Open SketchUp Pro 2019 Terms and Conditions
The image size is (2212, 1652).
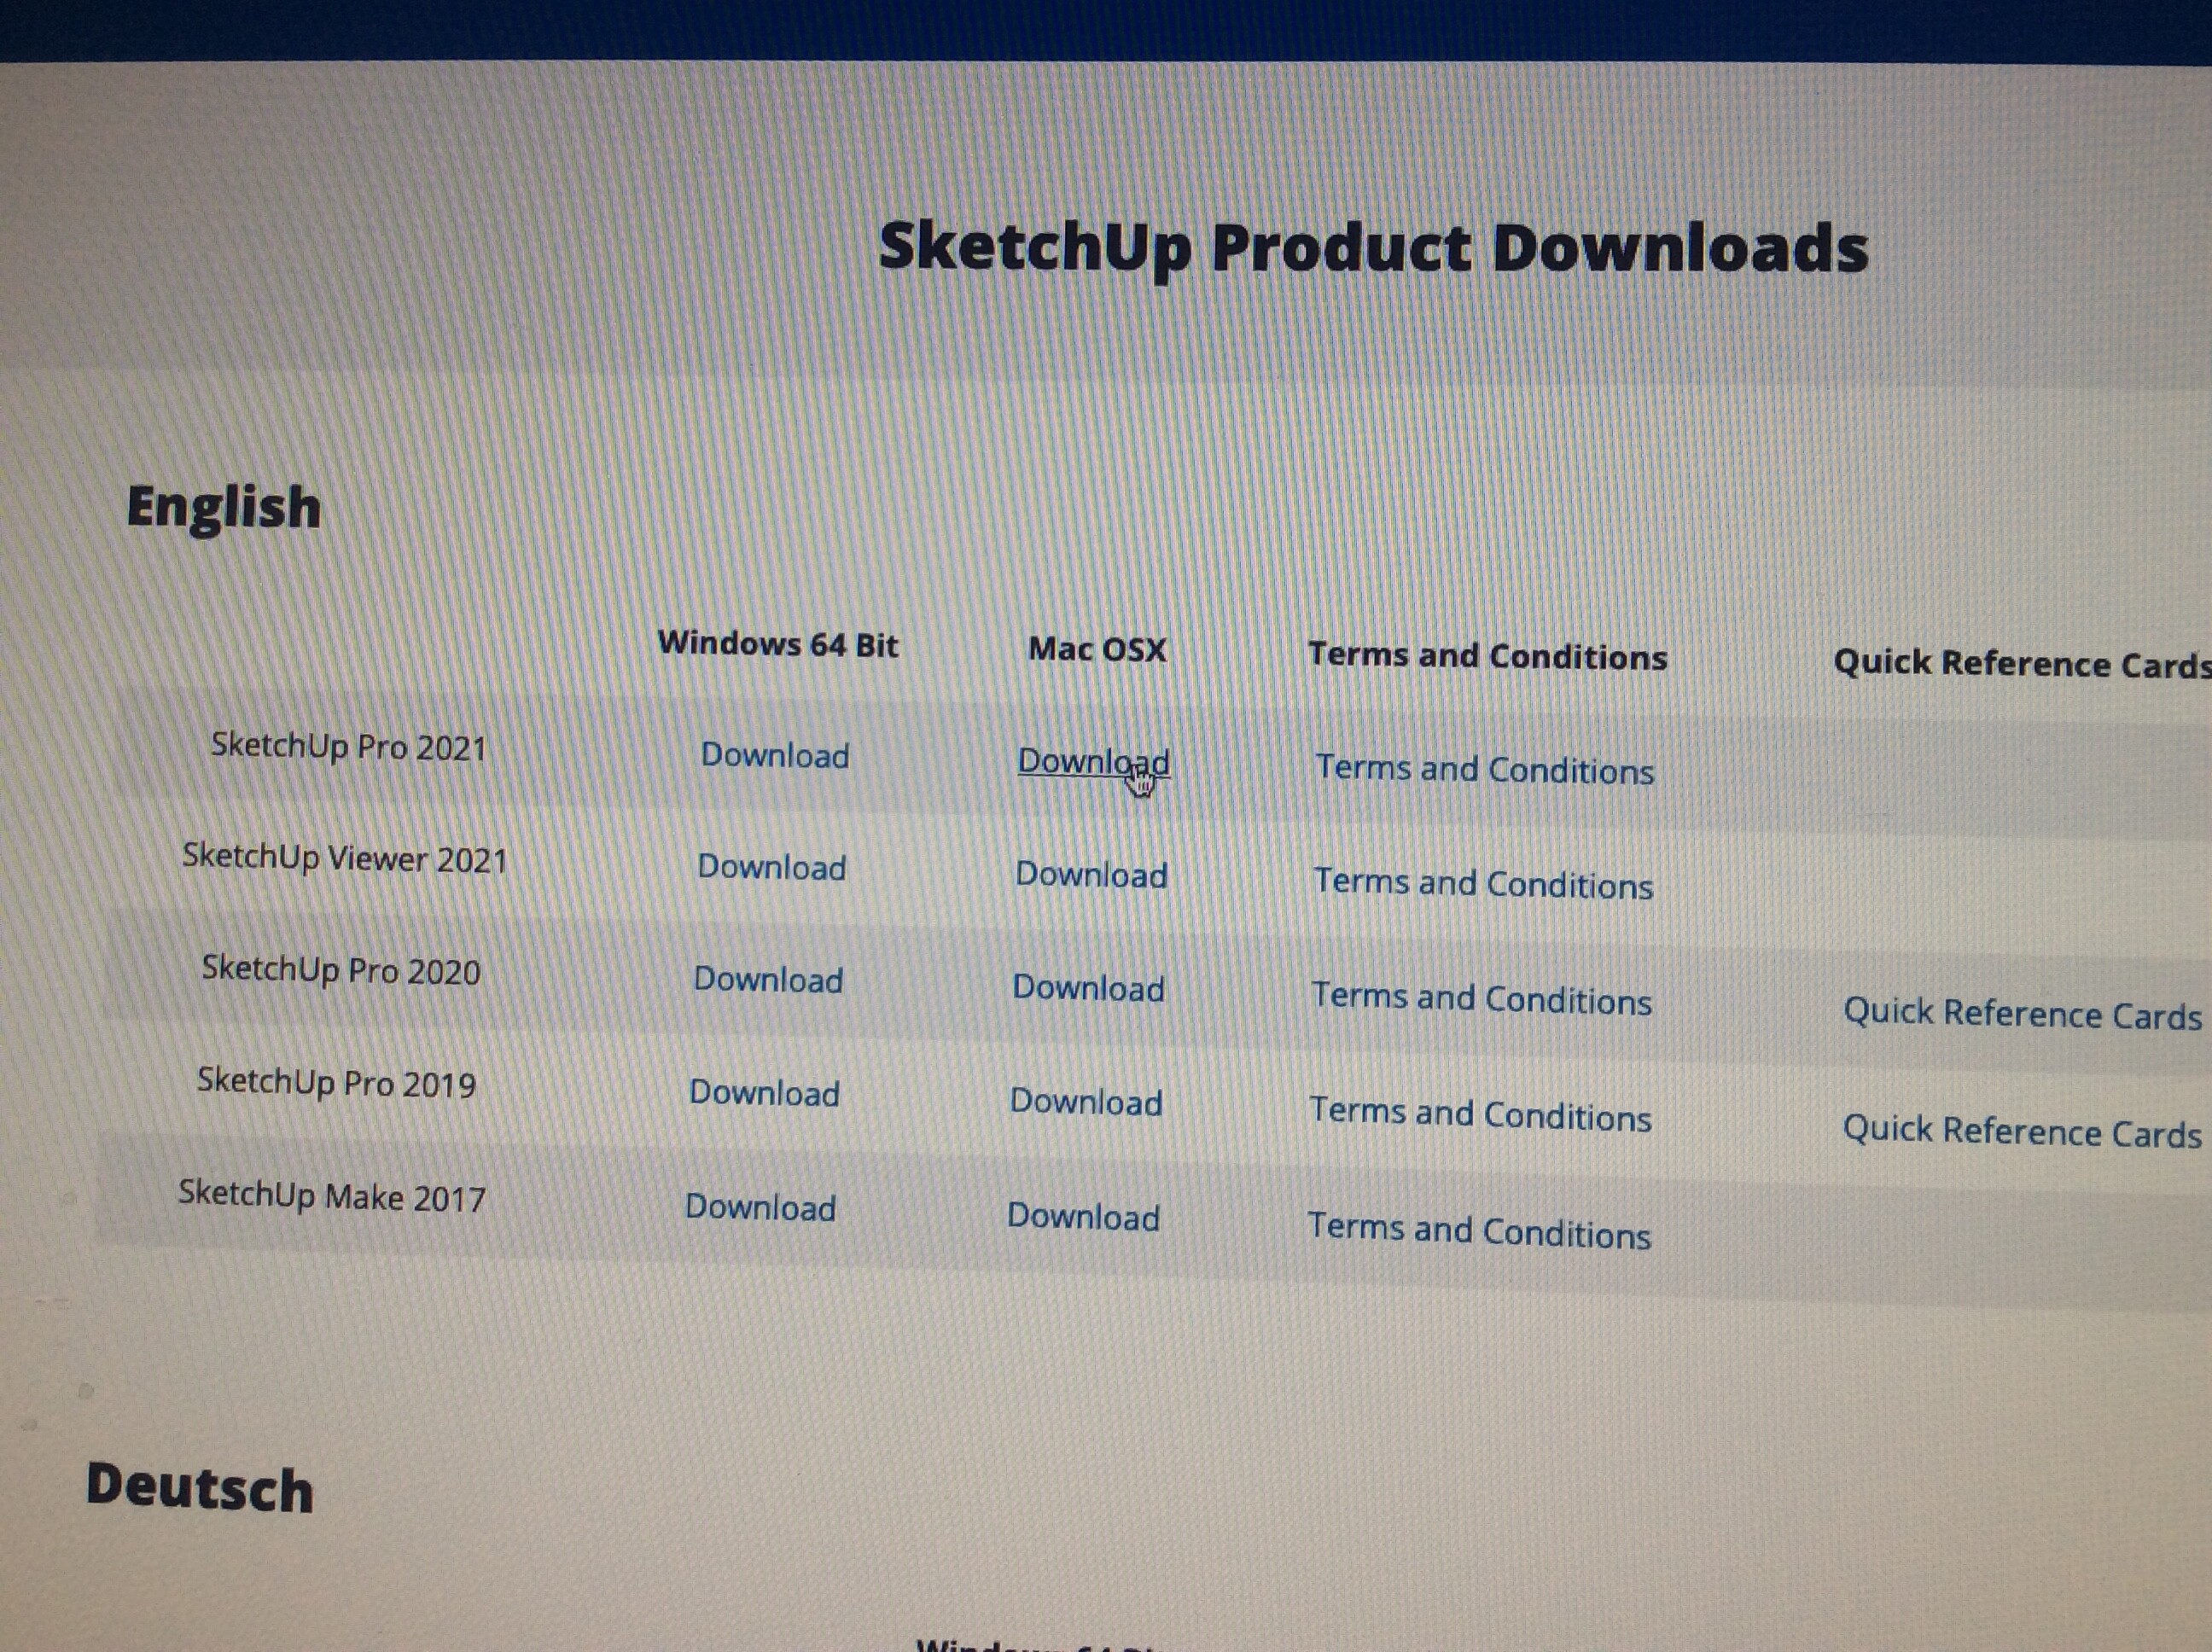1480,1114
